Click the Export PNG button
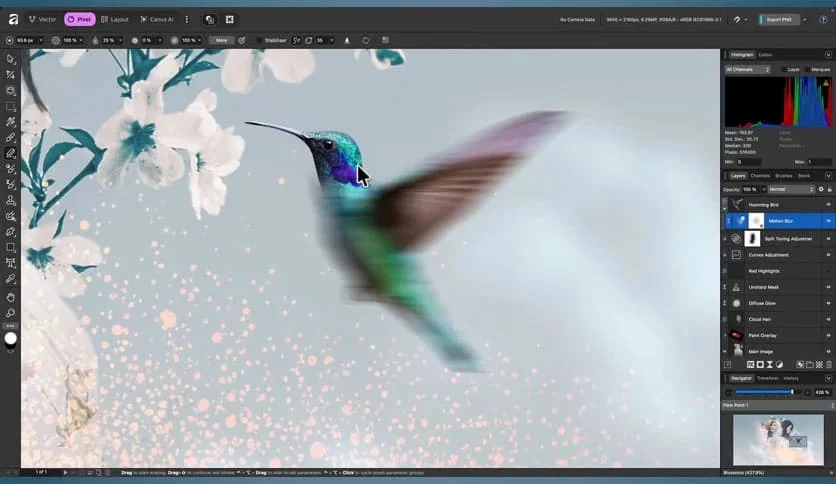 (x=778, y=20)
